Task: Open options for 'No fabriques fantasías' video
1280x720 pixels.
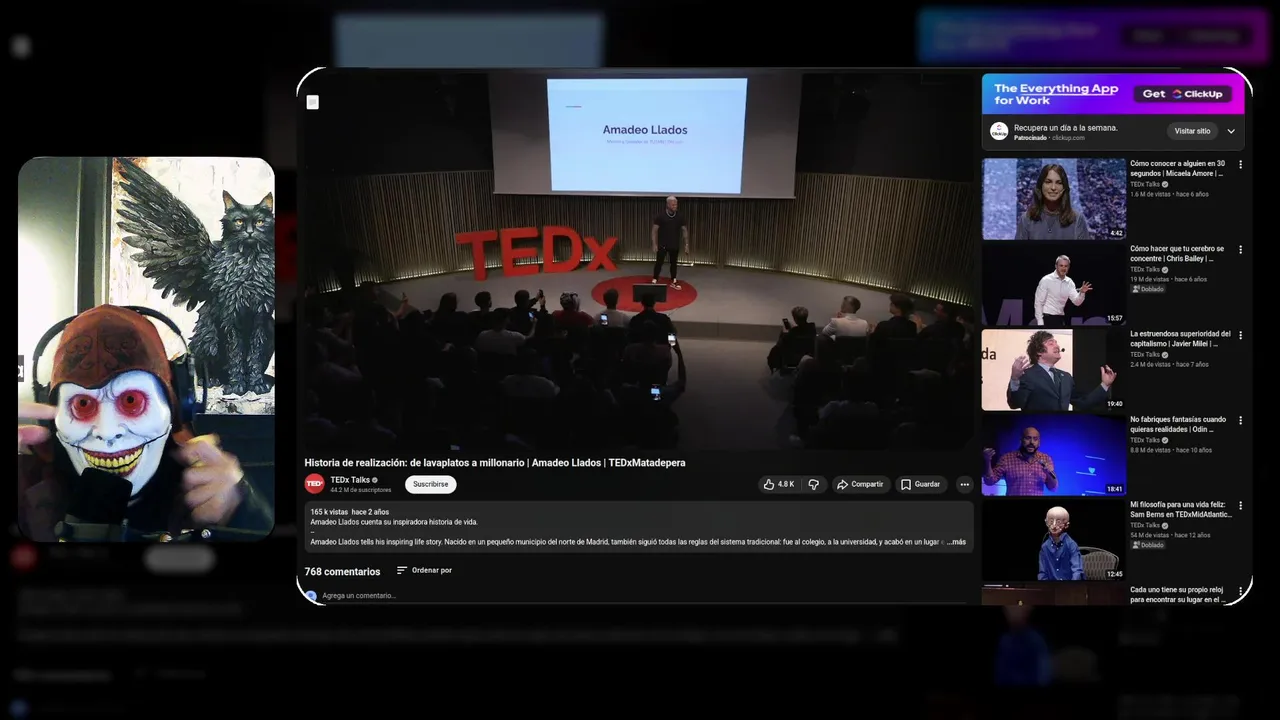Action: [1241, 421]
